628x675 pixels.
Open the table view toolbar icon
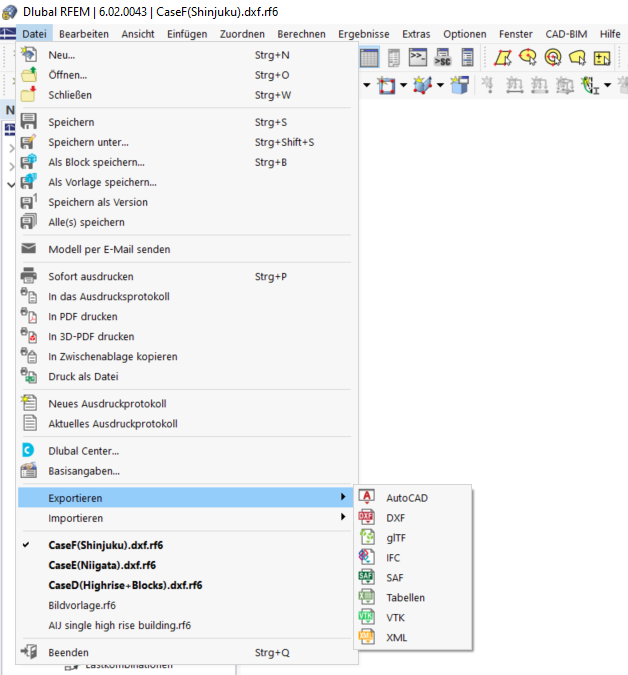(x=369, y=58)
